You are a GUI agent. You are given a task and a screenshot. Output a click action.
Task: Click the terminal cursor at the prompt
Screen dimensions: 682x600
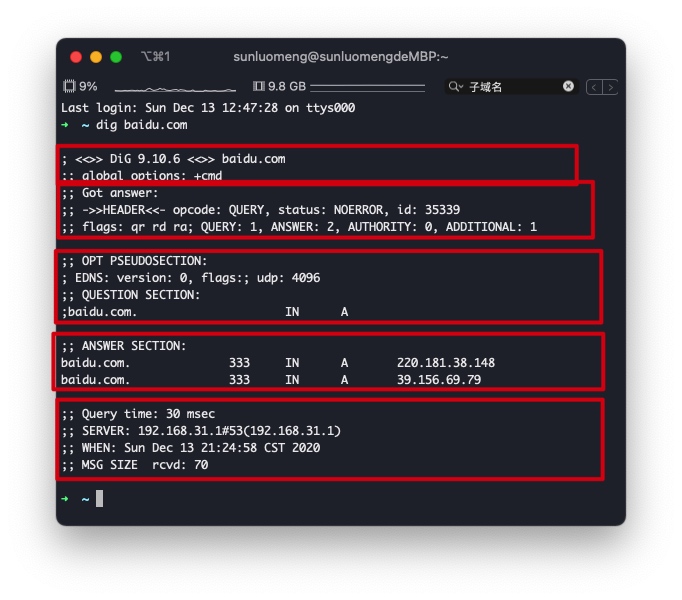click(x=100, y=499)
